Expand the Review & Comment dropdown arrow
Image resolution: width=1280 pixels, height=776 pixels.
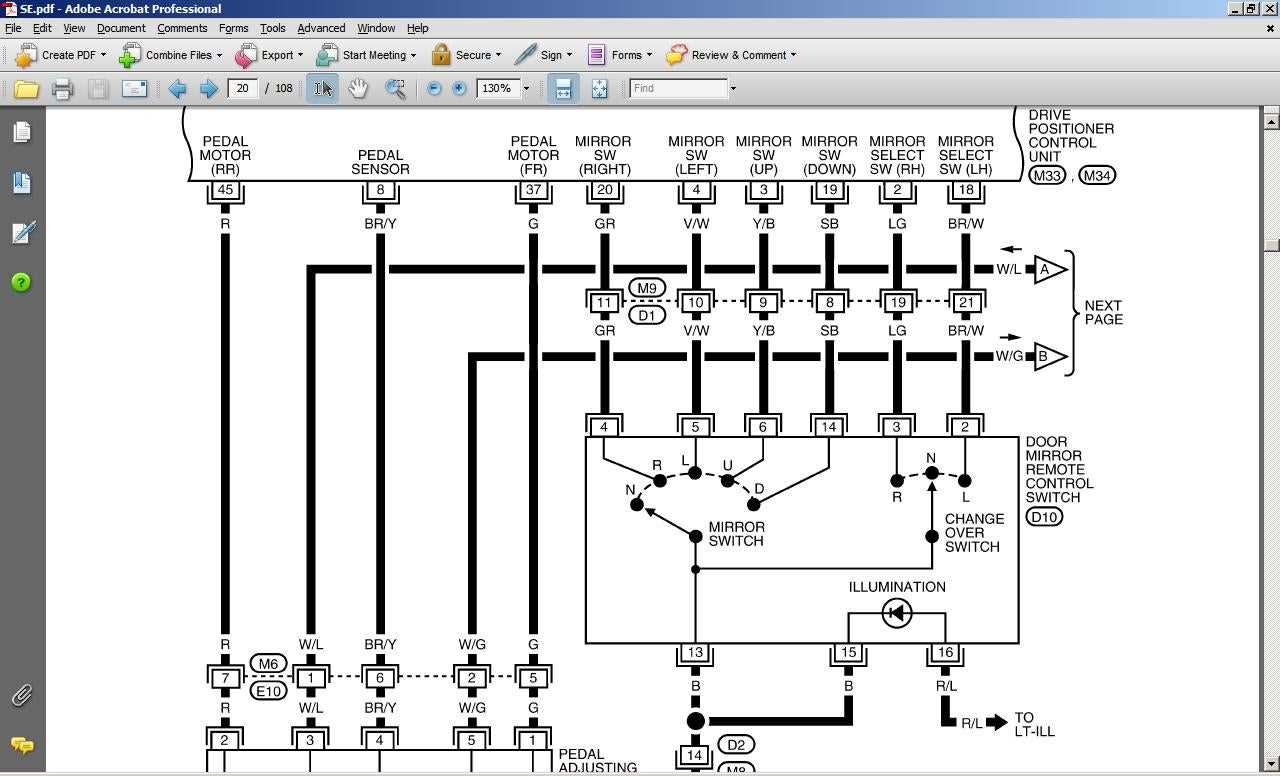click(793, 55)
